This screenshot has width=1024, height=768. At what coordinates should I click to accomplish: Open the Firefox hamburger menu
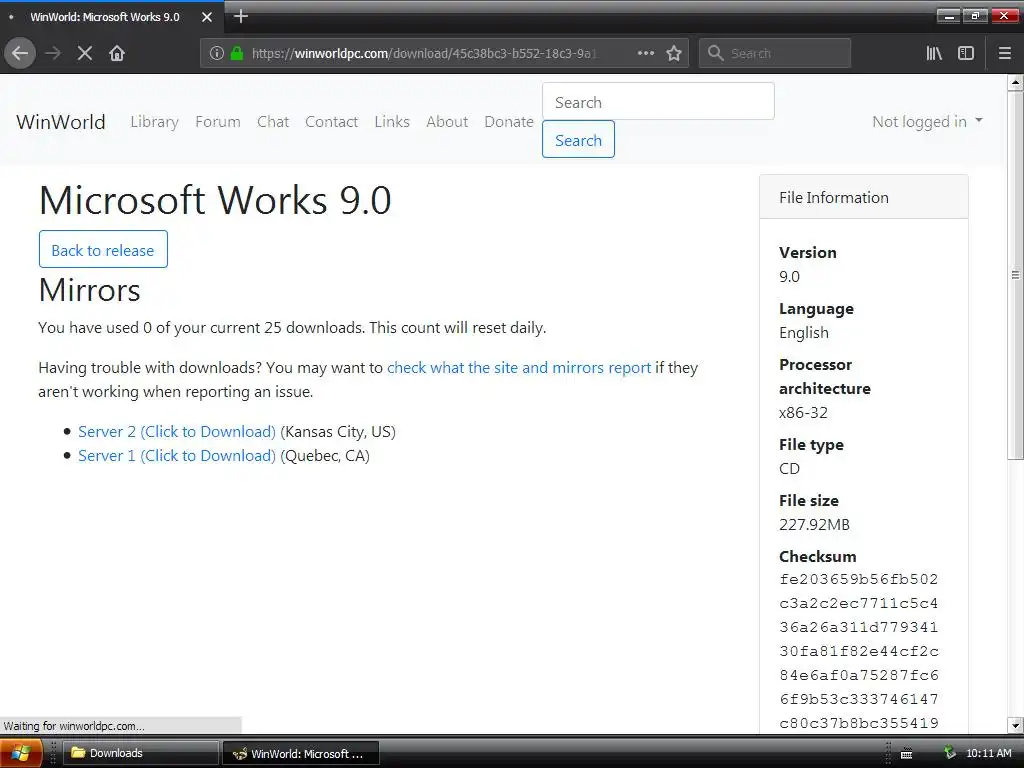pyautogui.click(x=1004, y=53)
